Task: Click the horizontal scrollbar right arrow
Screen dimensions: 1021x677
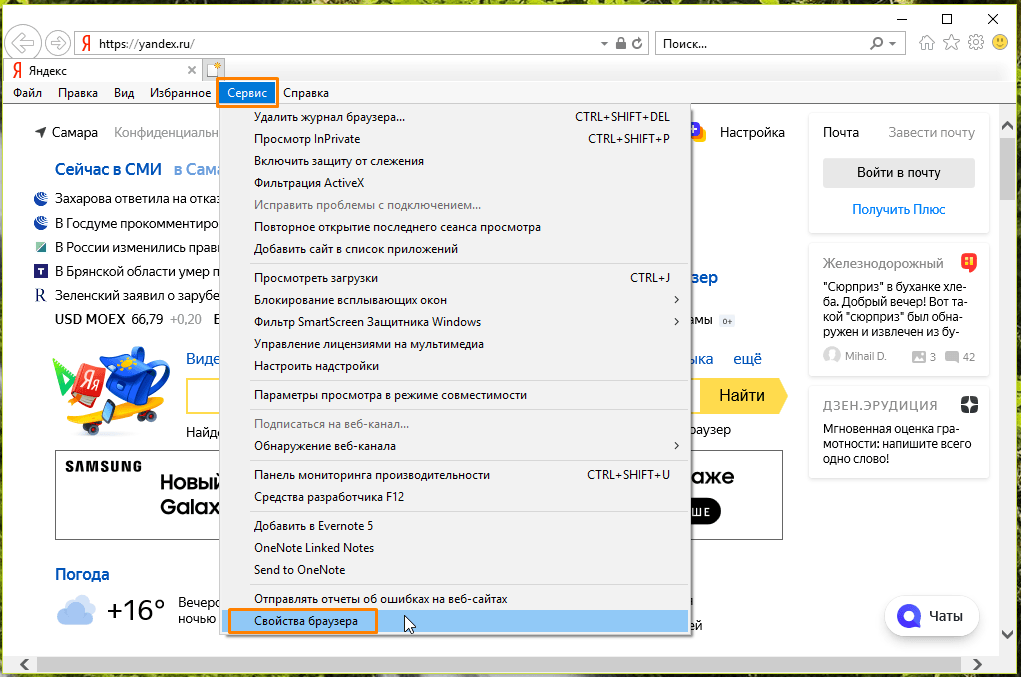Action: coord(977,664)
